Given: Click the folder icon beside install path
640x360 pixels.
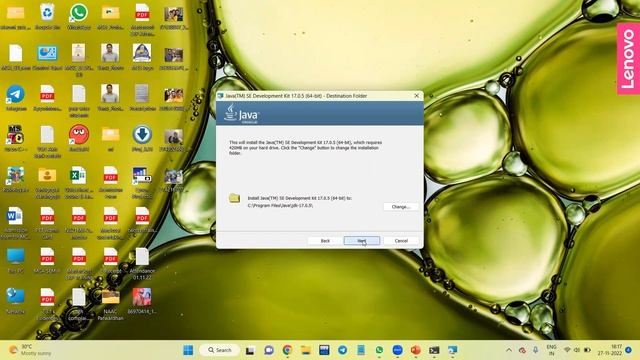Looking at the screenshot, I should 234,198.
